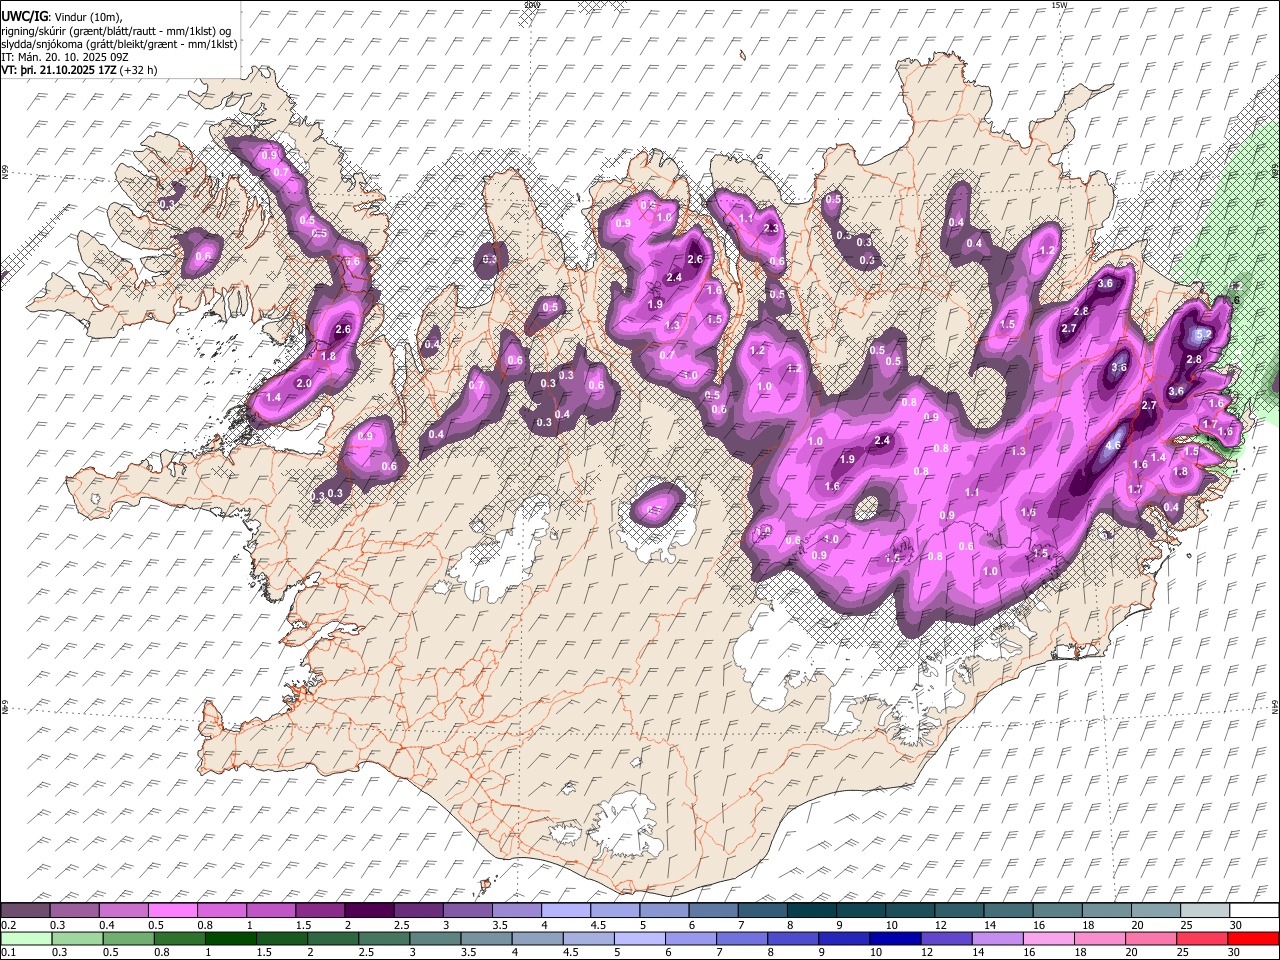Pick the 0.8 swatch in upper pink legend row
1280x960 pixels.
223,910
